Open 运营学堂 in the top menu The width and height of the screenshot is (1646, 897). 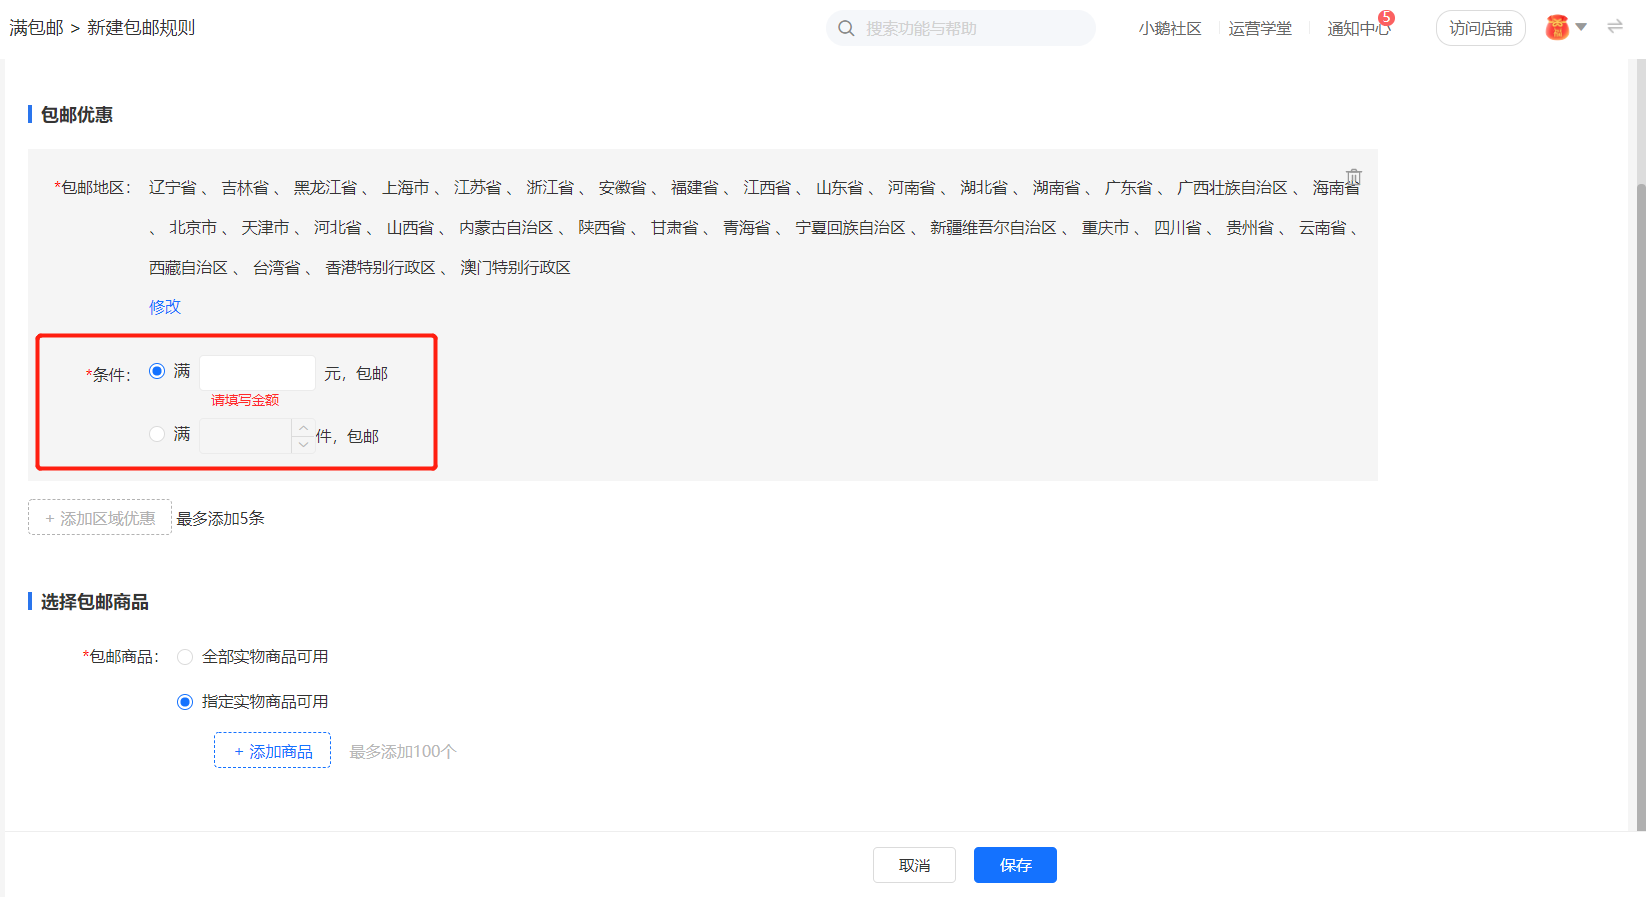coord(1260,29)
